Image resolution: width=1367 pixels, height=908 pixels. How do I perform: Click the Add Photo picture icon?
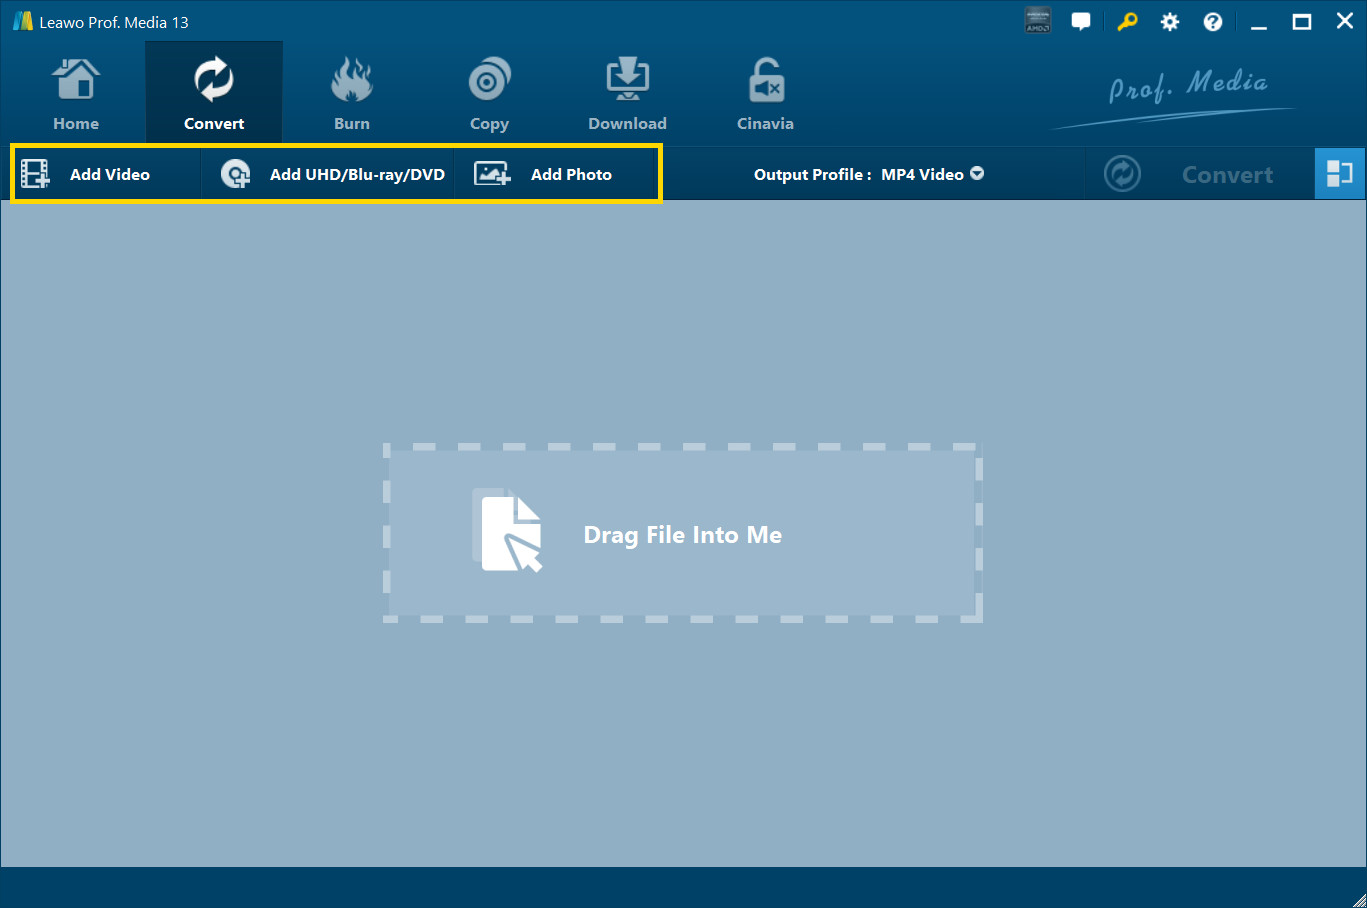click(491, 173)
